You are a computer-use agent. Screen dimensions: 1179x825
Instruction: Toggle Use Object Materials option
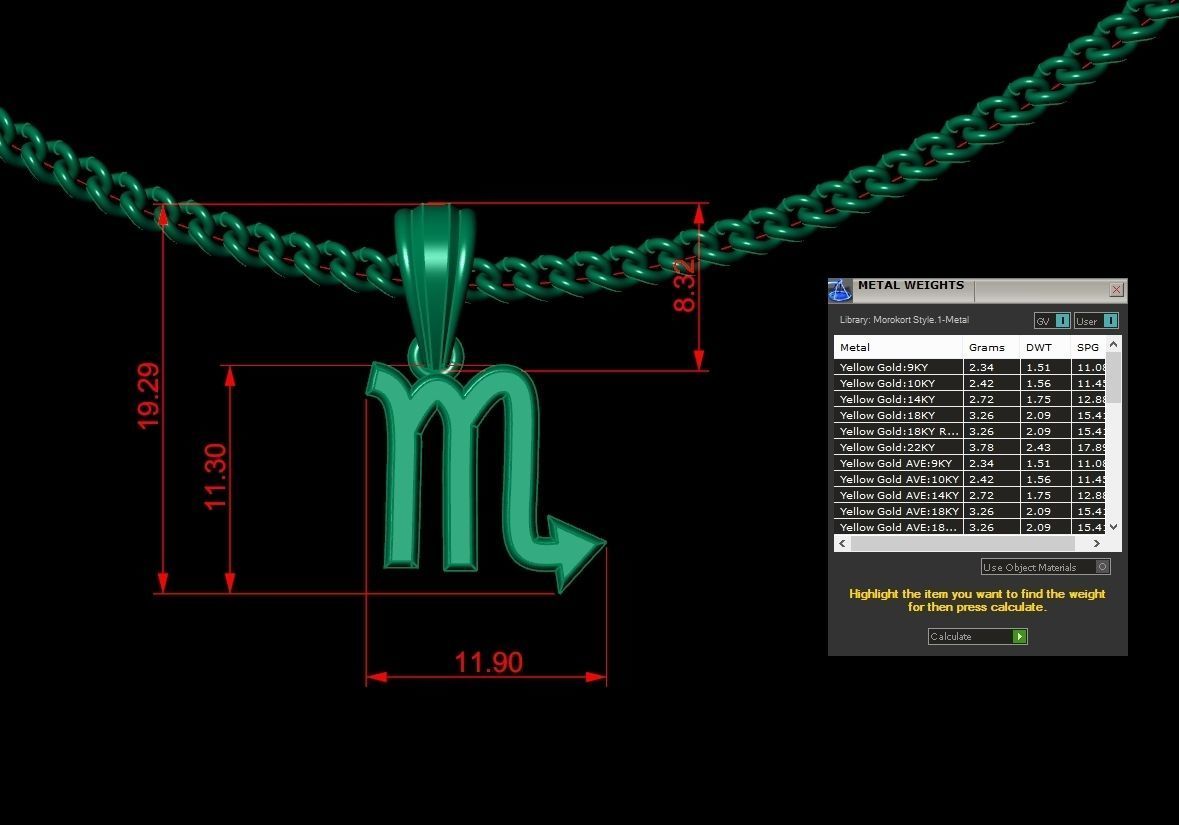[1045, 567]
